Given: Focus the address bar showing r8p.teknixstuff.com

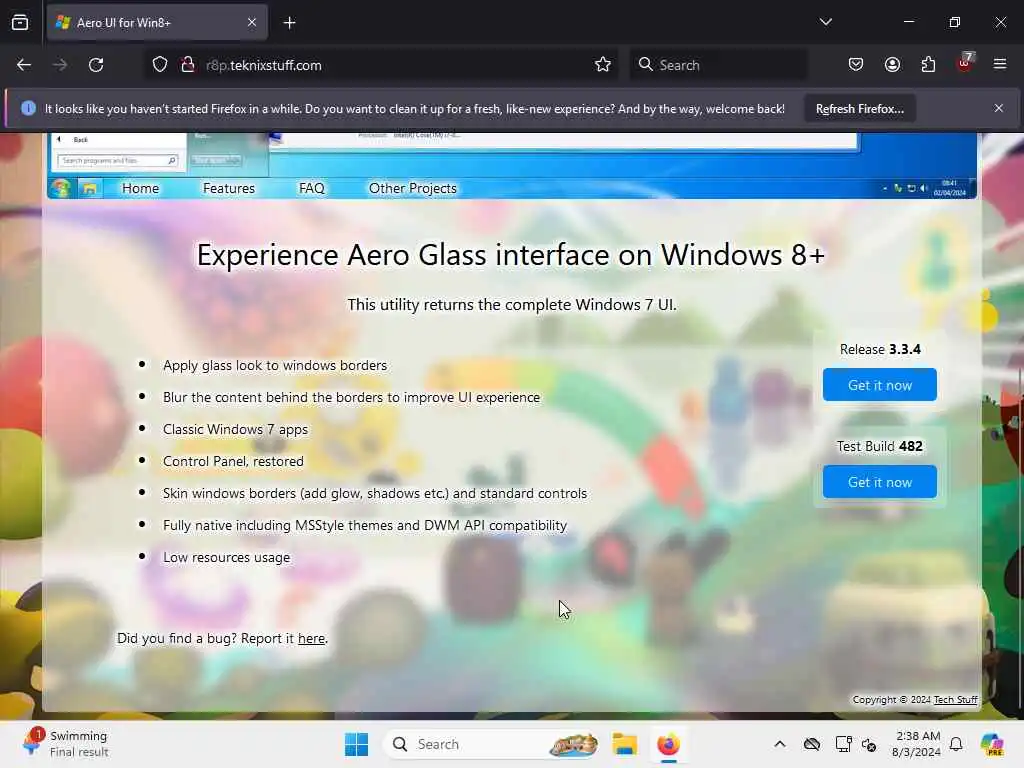Looking at the screenshot, I should tap(379, 65).
